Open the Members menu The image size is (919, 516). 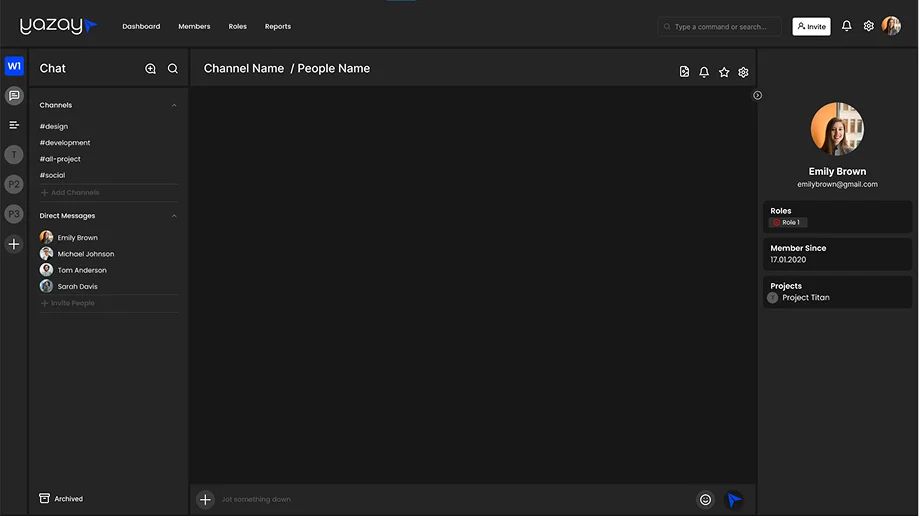pos(194,27)
